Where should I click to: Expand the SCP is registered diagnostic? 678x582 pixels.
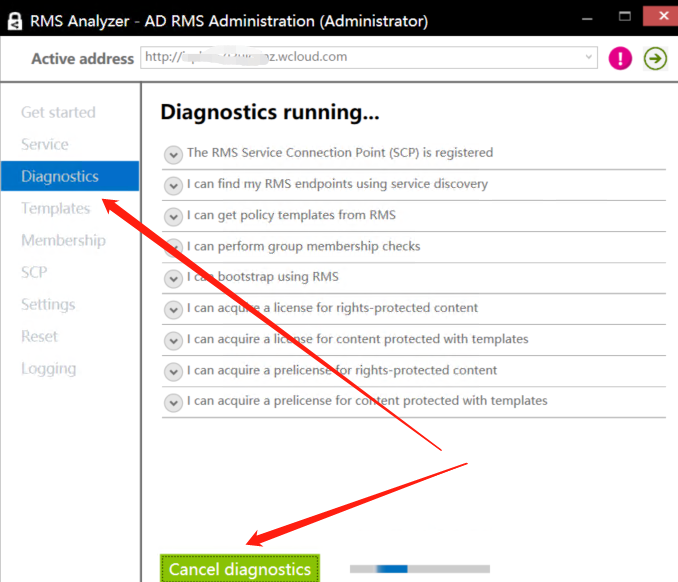click(173, 154)
